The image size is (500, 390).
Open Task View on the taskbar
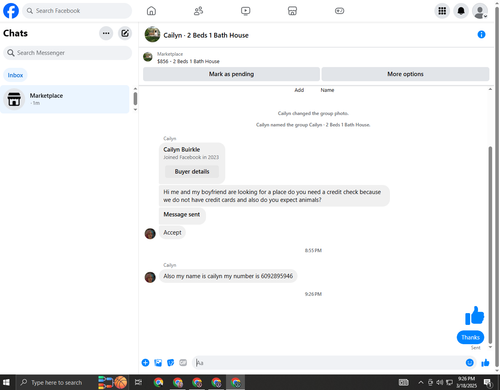point(138,382)
